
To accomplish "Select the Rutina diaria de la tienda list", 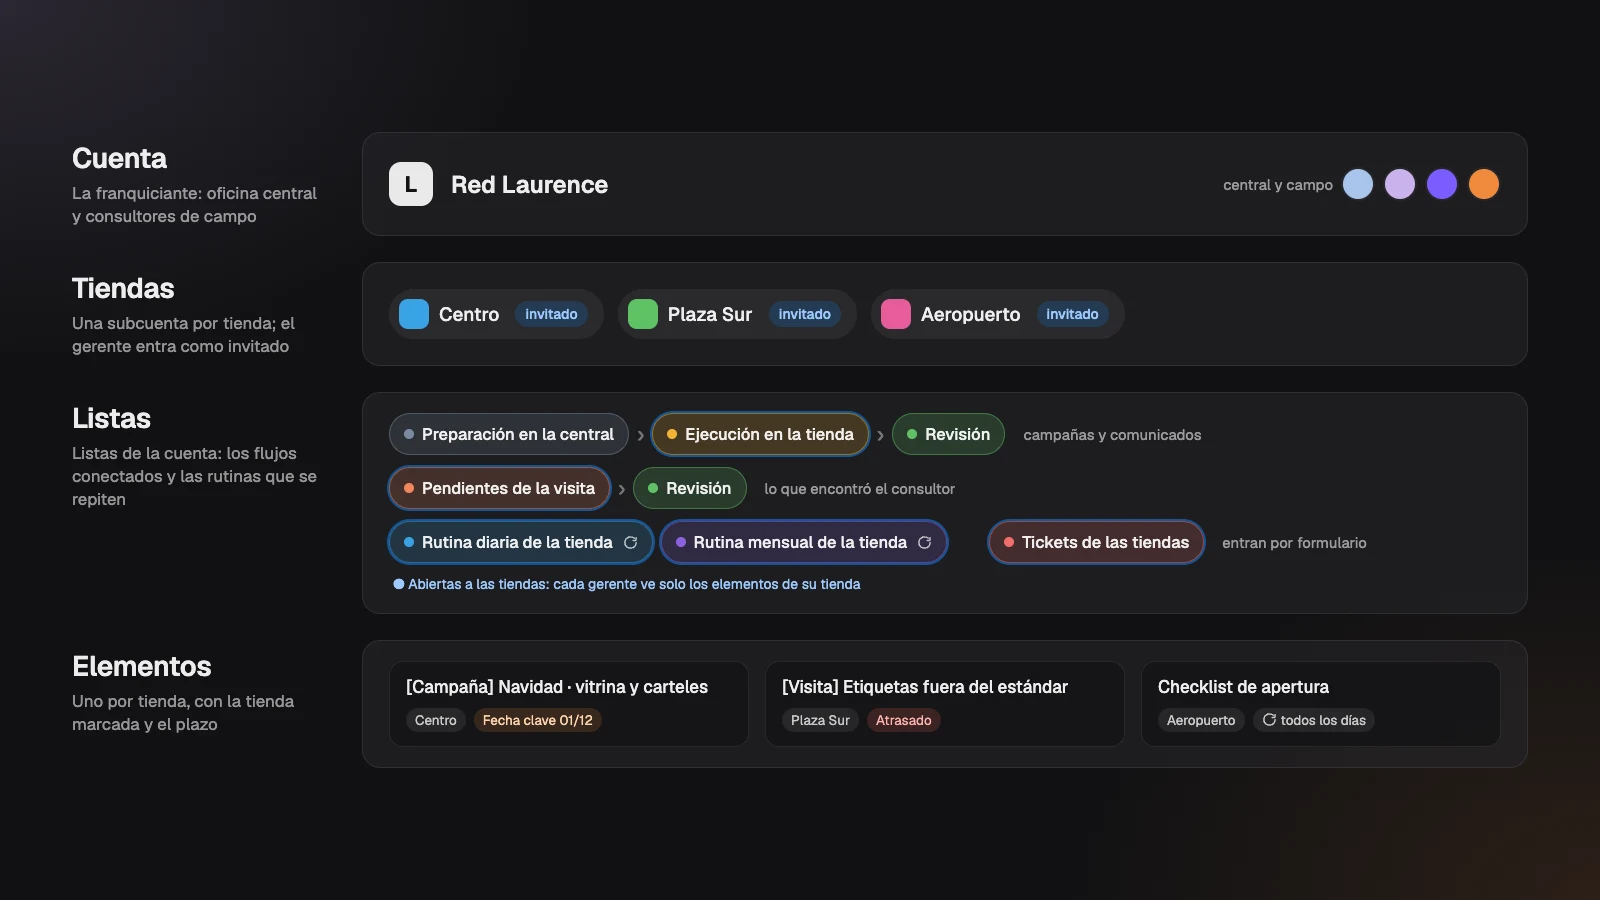I will coord(521,542).
